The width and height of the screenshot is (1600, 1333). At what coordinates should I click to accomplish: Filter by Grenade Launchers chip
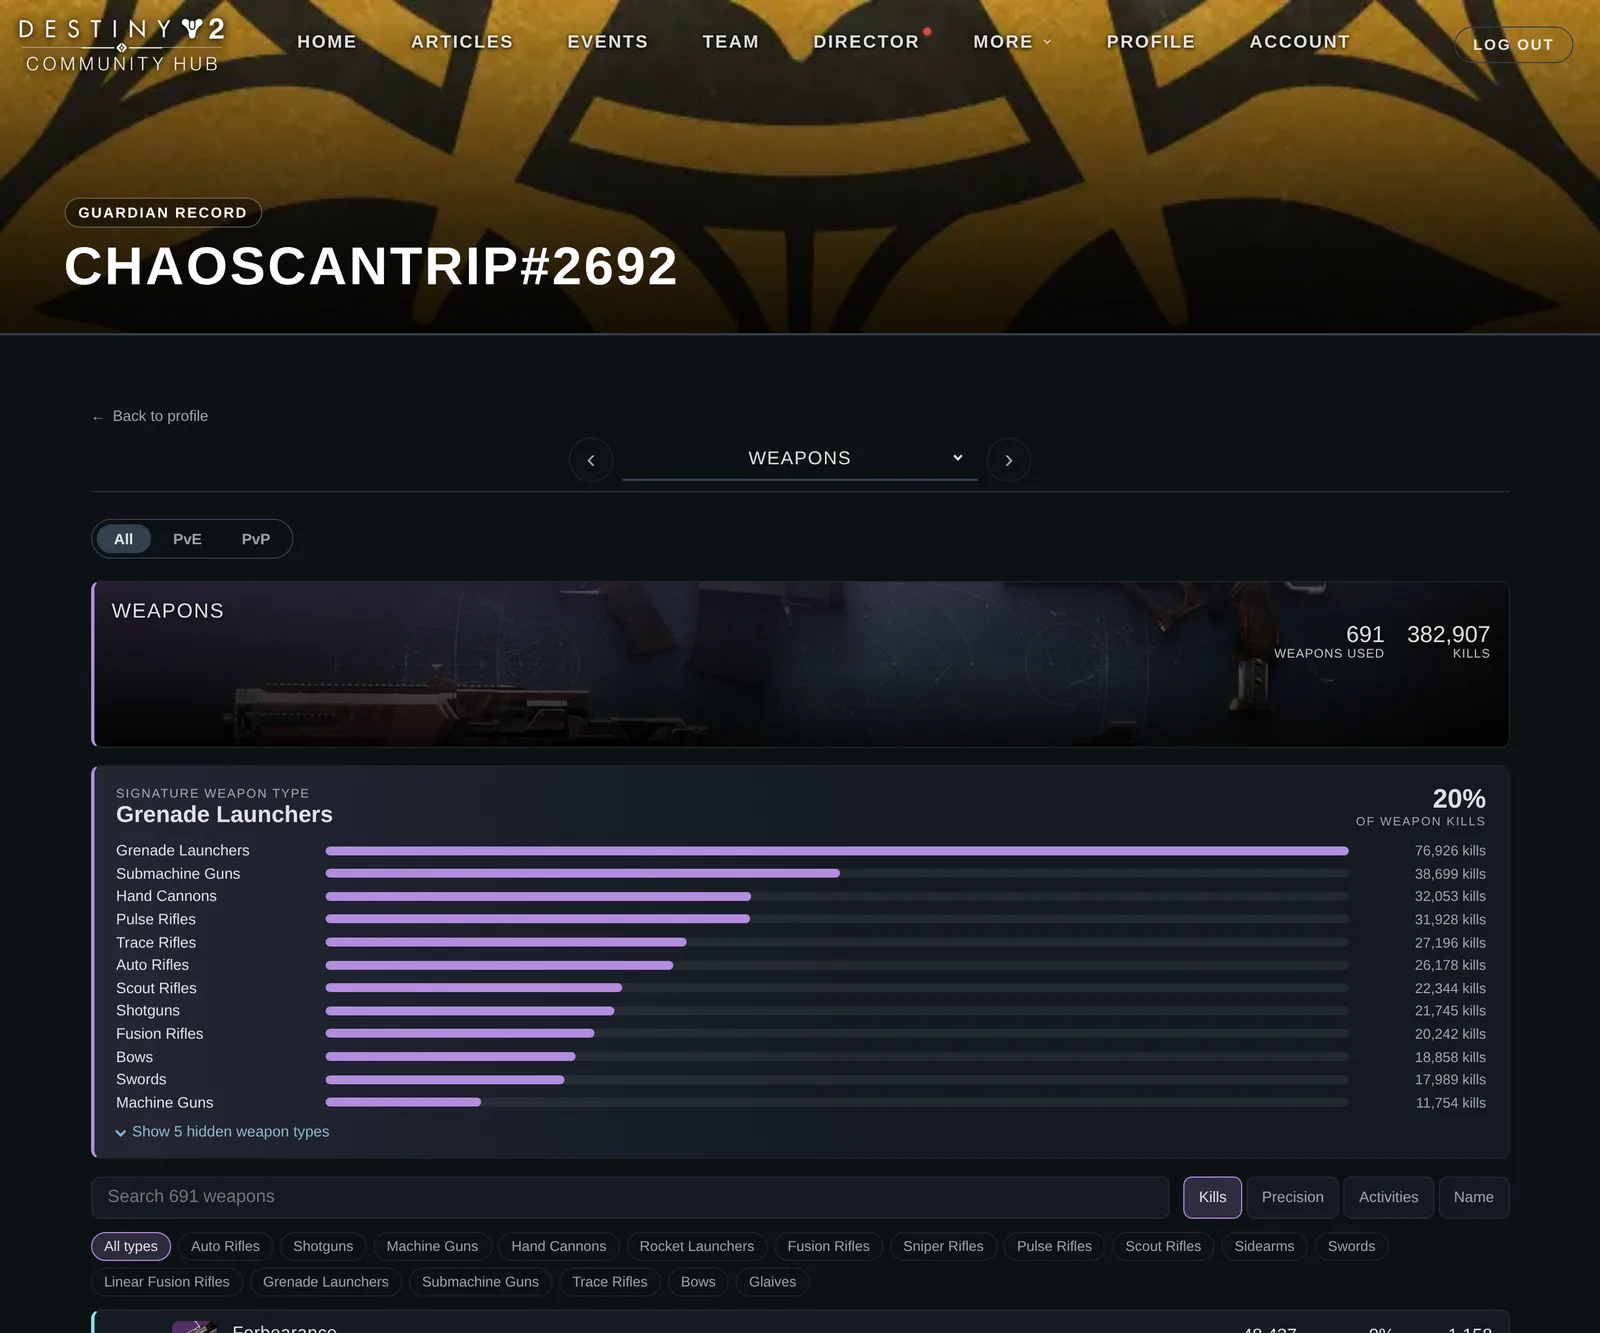pos(326,1282)
